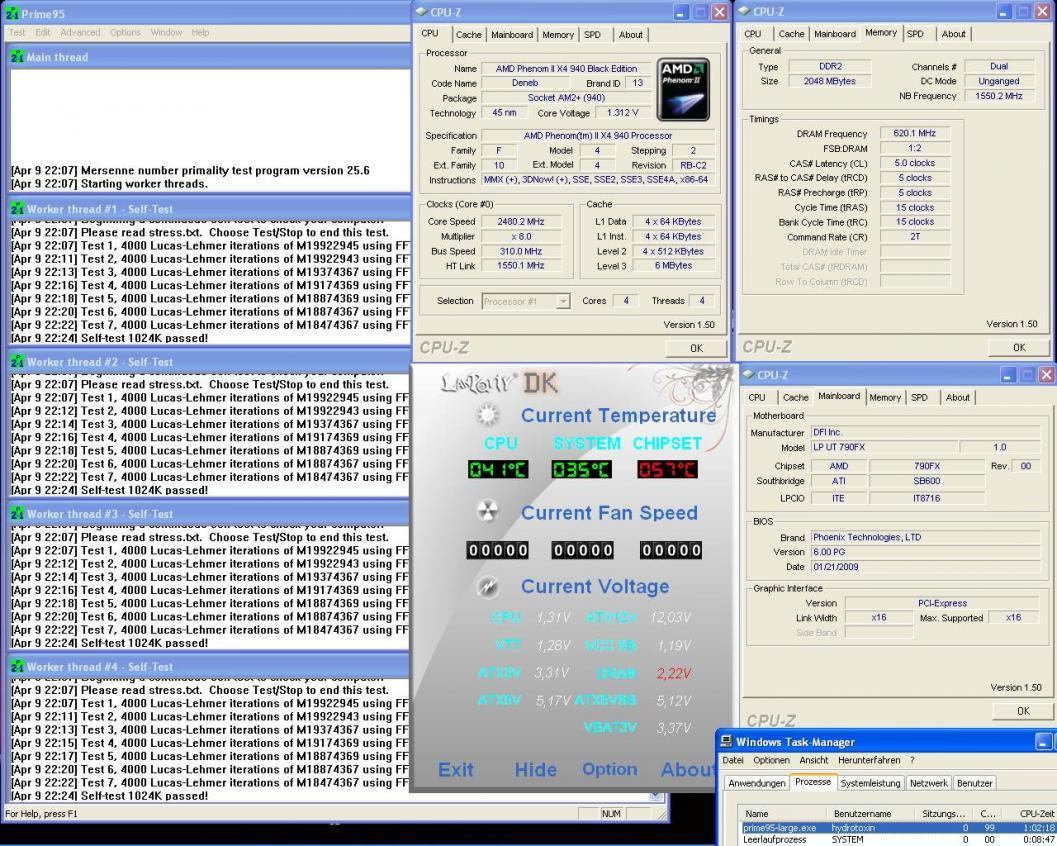This screenshot has height=846, width=1057.
Task: Click the BIOS date 01/21/2009
Action: coord(925,567)
